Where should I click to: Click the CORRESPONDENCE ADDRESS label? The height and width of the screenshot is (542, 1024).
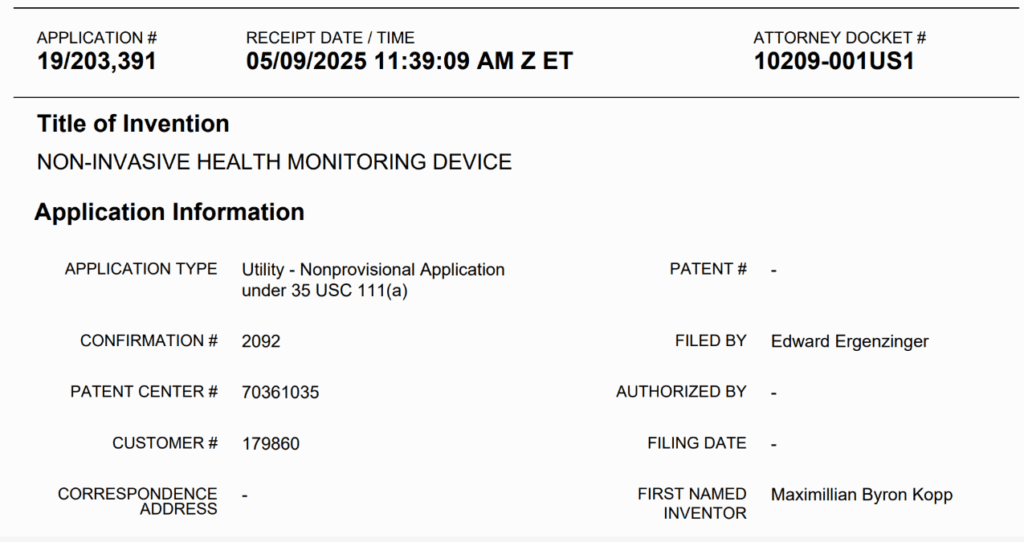coord(138,501)
